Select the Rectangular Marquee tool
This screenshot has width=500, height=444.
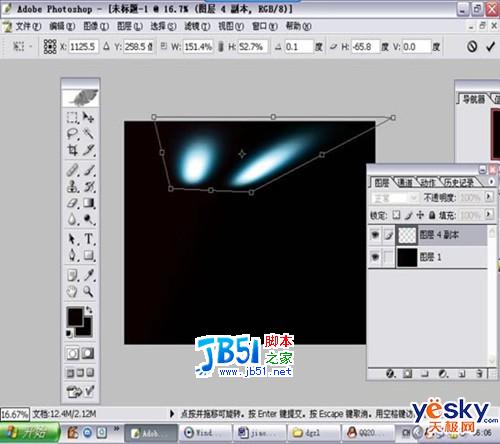click(72, 117)
